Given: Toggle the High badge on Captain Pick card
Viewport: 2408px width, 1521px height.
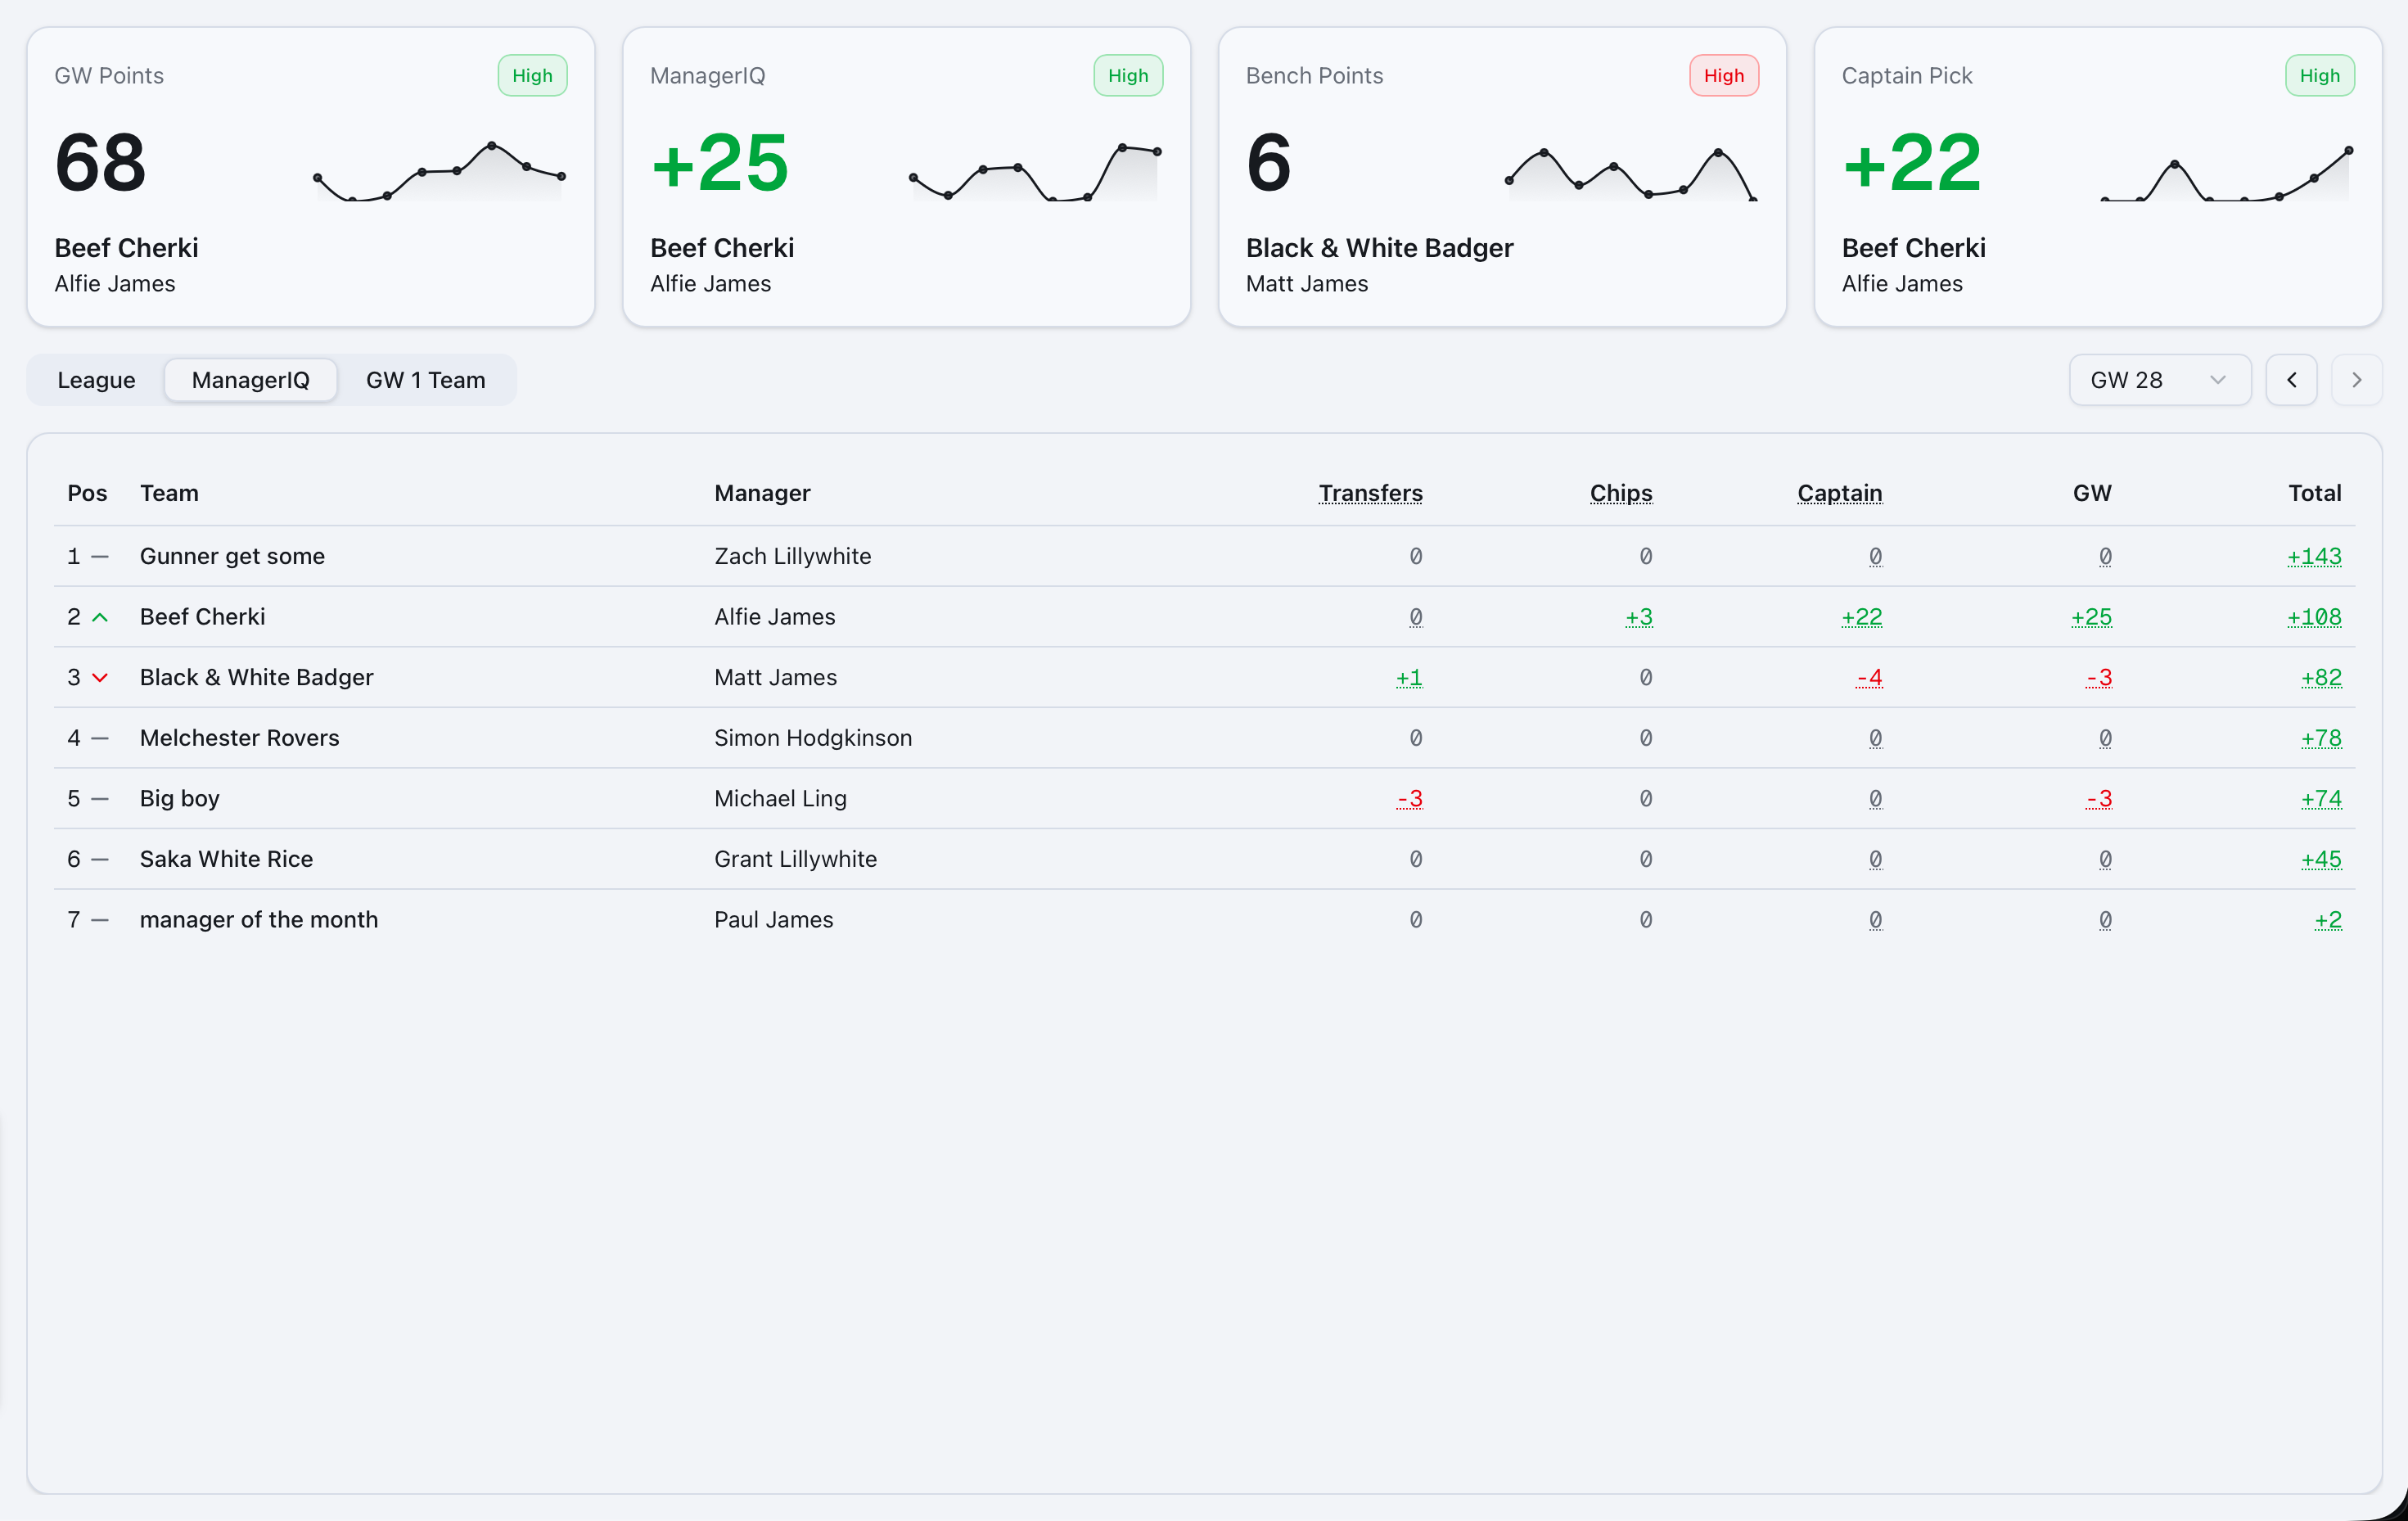Looking at the screenshot, I should coord(2320,75).
